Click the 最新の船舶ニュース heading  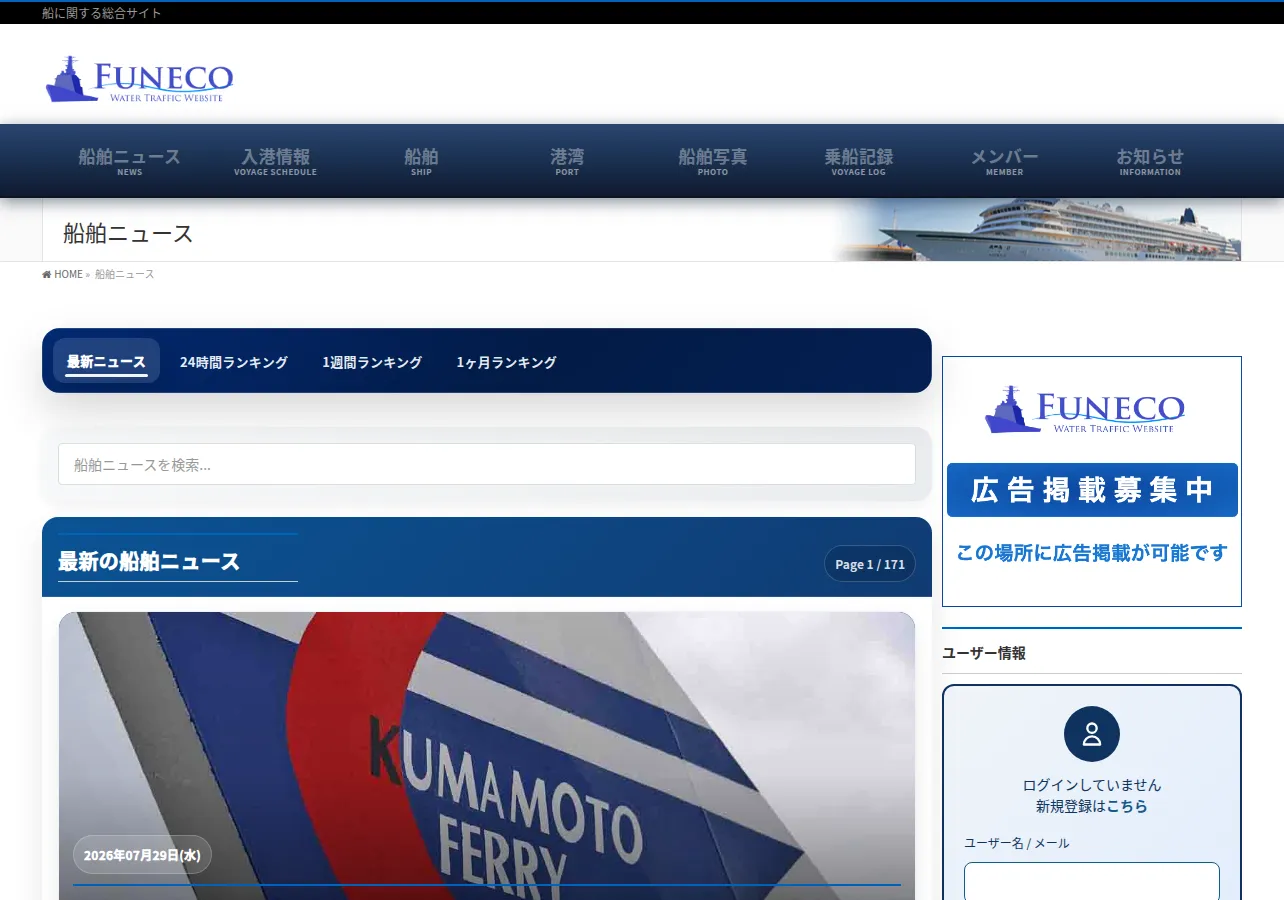(149, 561)
